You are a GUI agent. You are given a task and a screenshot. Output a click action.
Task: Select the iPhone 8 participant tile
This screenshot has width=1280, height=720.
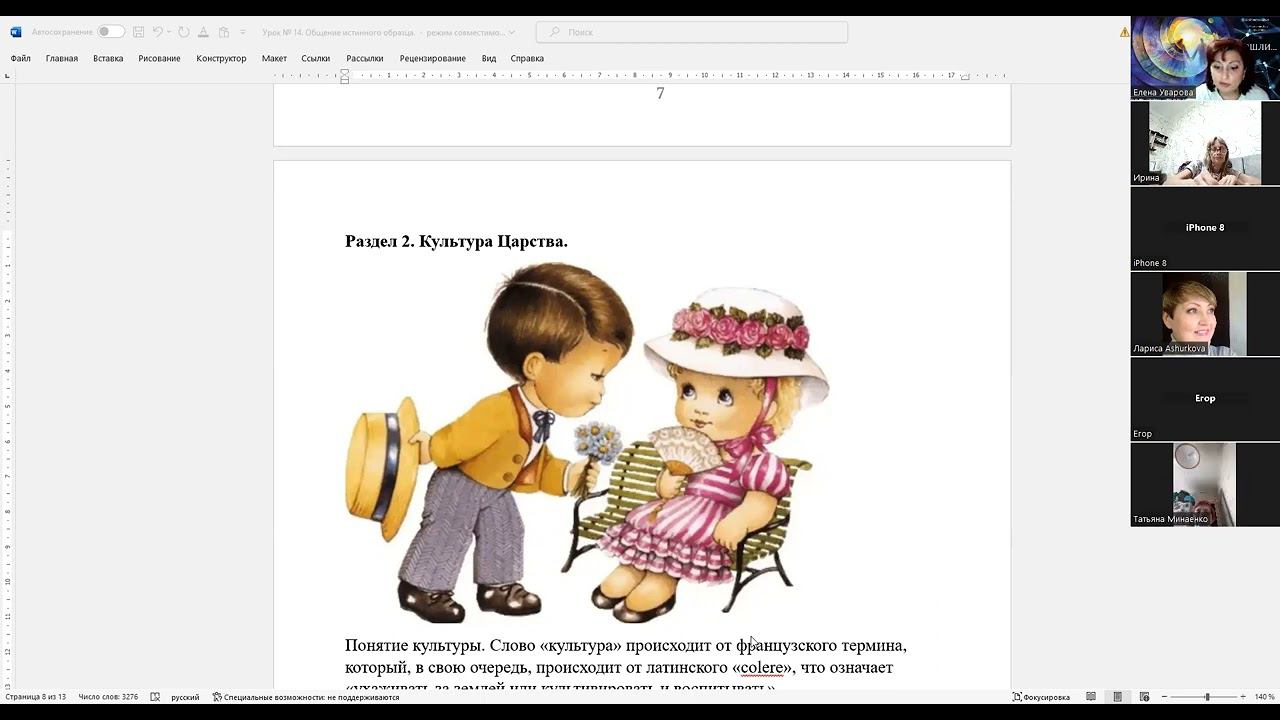click(1205, 228)
